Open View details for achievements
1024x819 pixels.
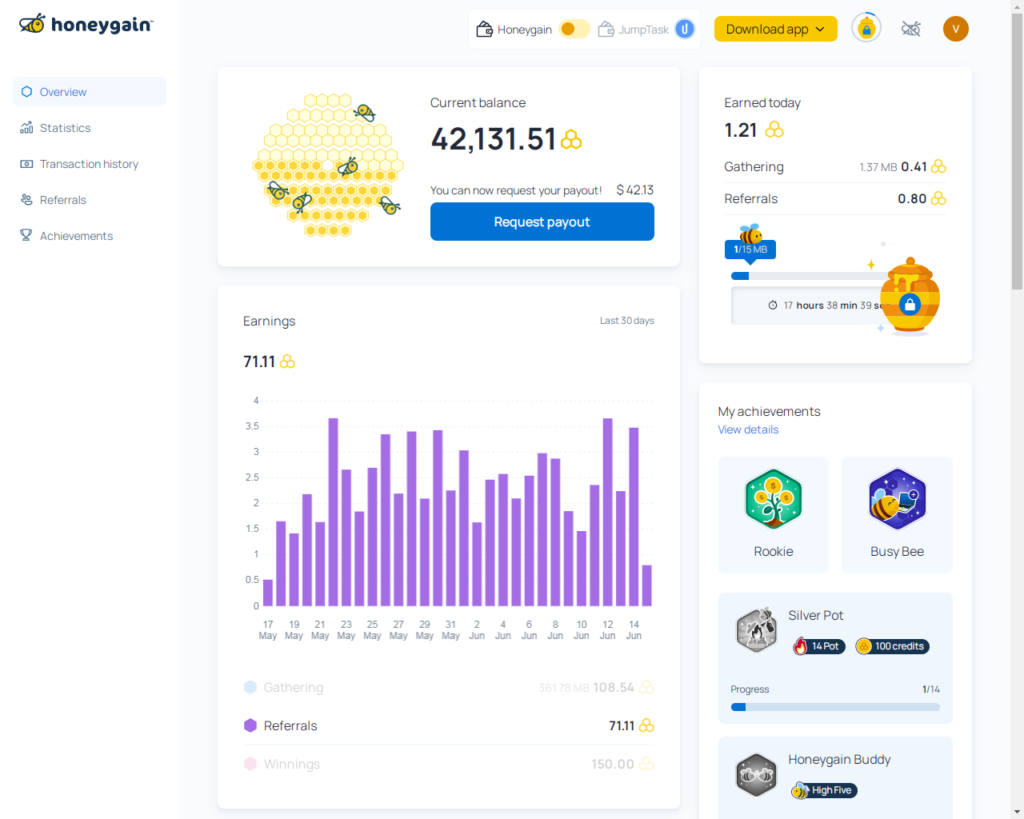[x=748, y=429]
